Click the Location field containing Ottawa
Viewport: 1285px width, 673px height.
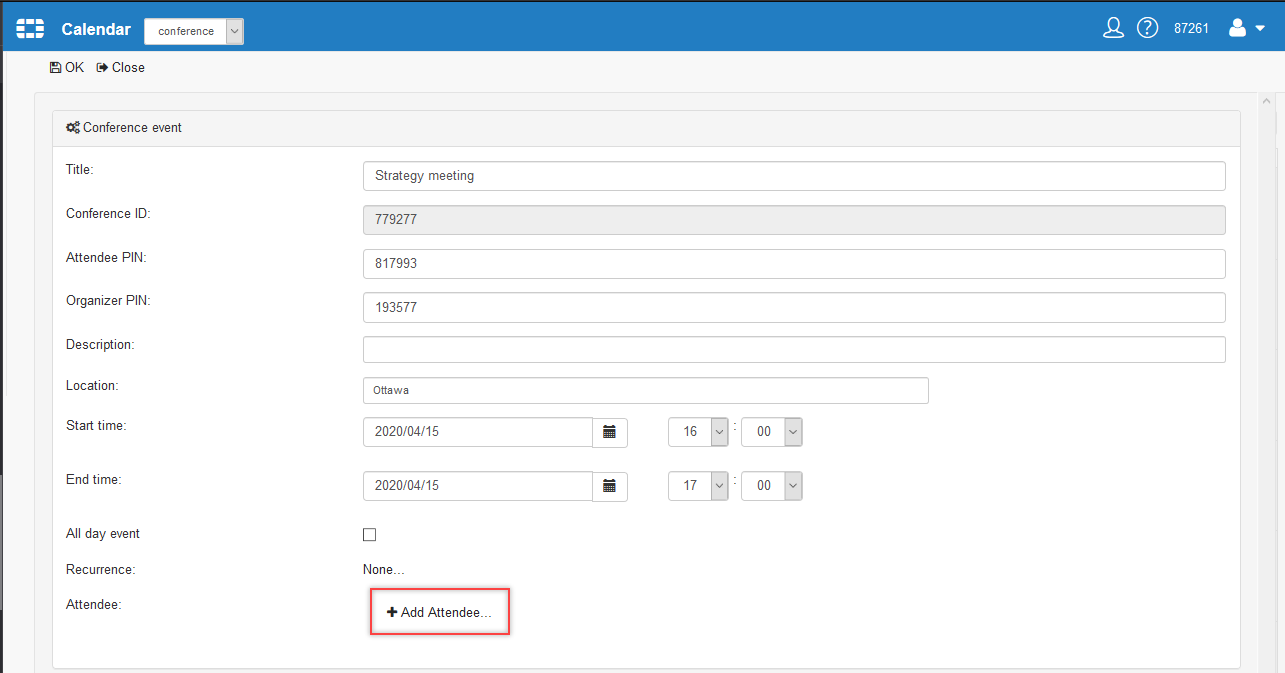(646, 390)
